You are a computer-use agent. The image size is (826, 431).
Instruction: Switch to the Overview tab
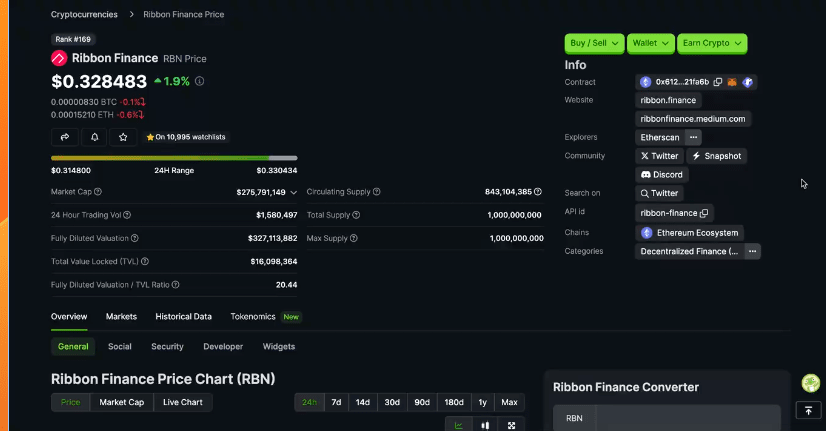[69, 317]
